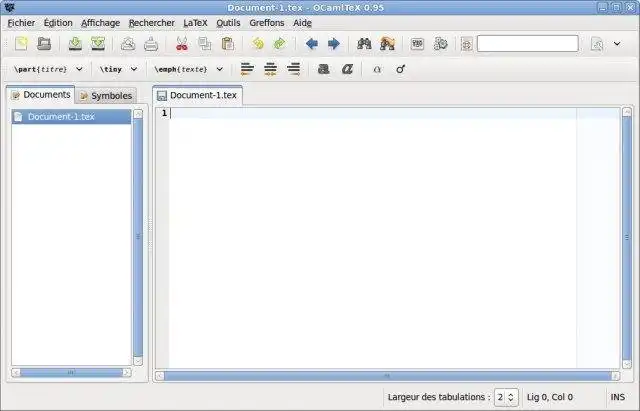Click the 'Largeur des tabulations' label
The image size is (640, 411).
pos(439,397)
